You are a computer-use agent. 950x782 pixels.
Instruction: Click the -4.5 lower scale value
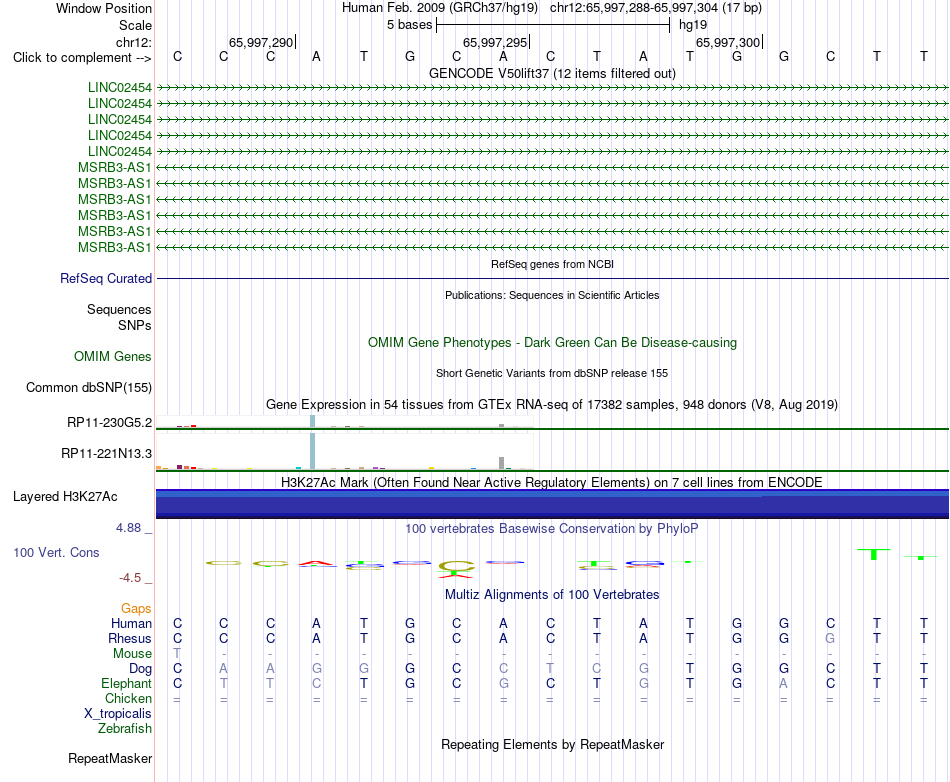coord(130,578)
